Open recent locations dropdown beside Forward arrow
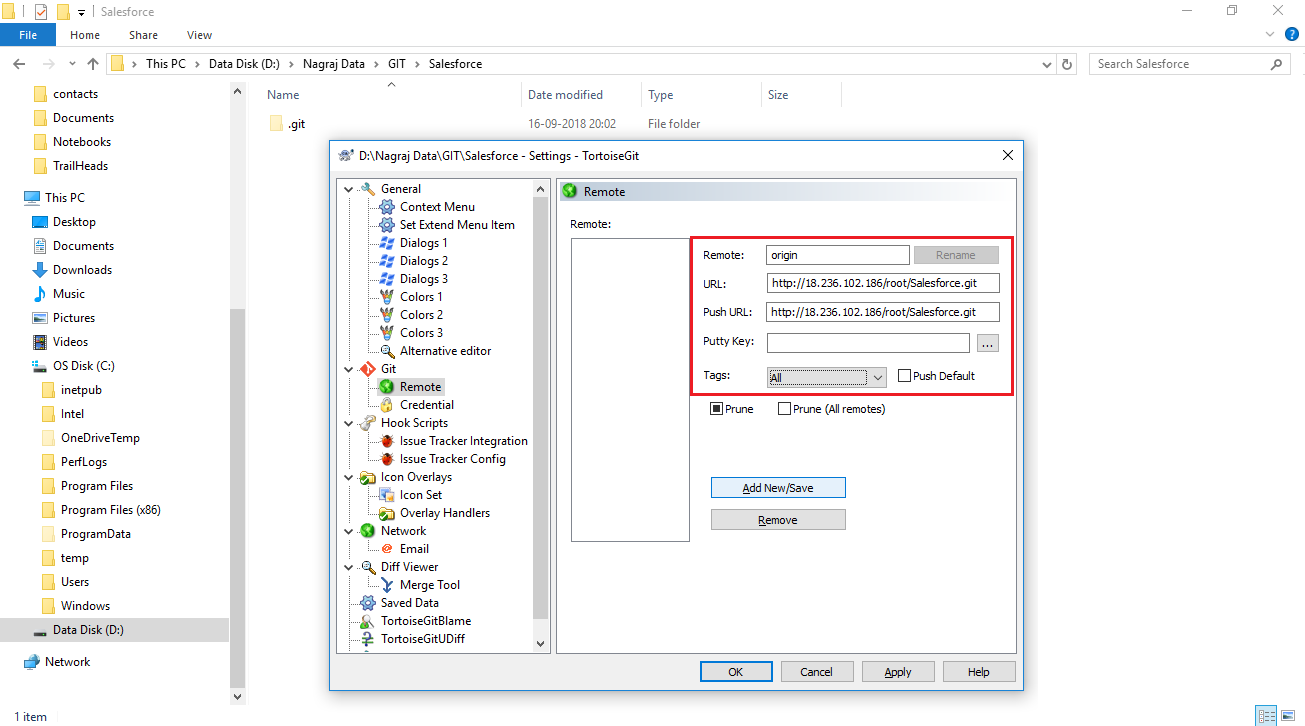 click(70, 64)
